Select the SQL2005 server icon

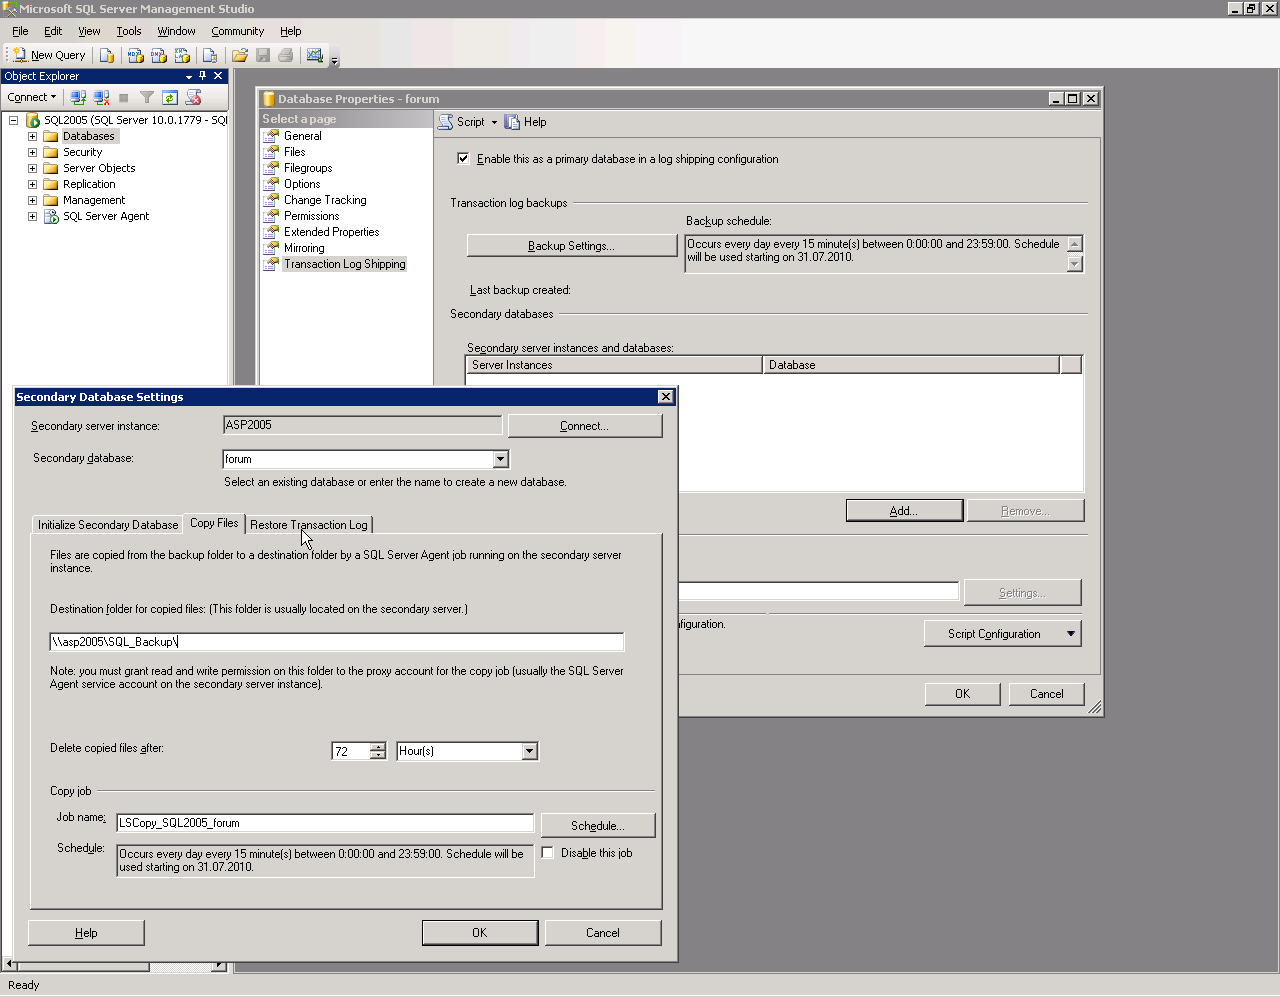pos(33,120)
